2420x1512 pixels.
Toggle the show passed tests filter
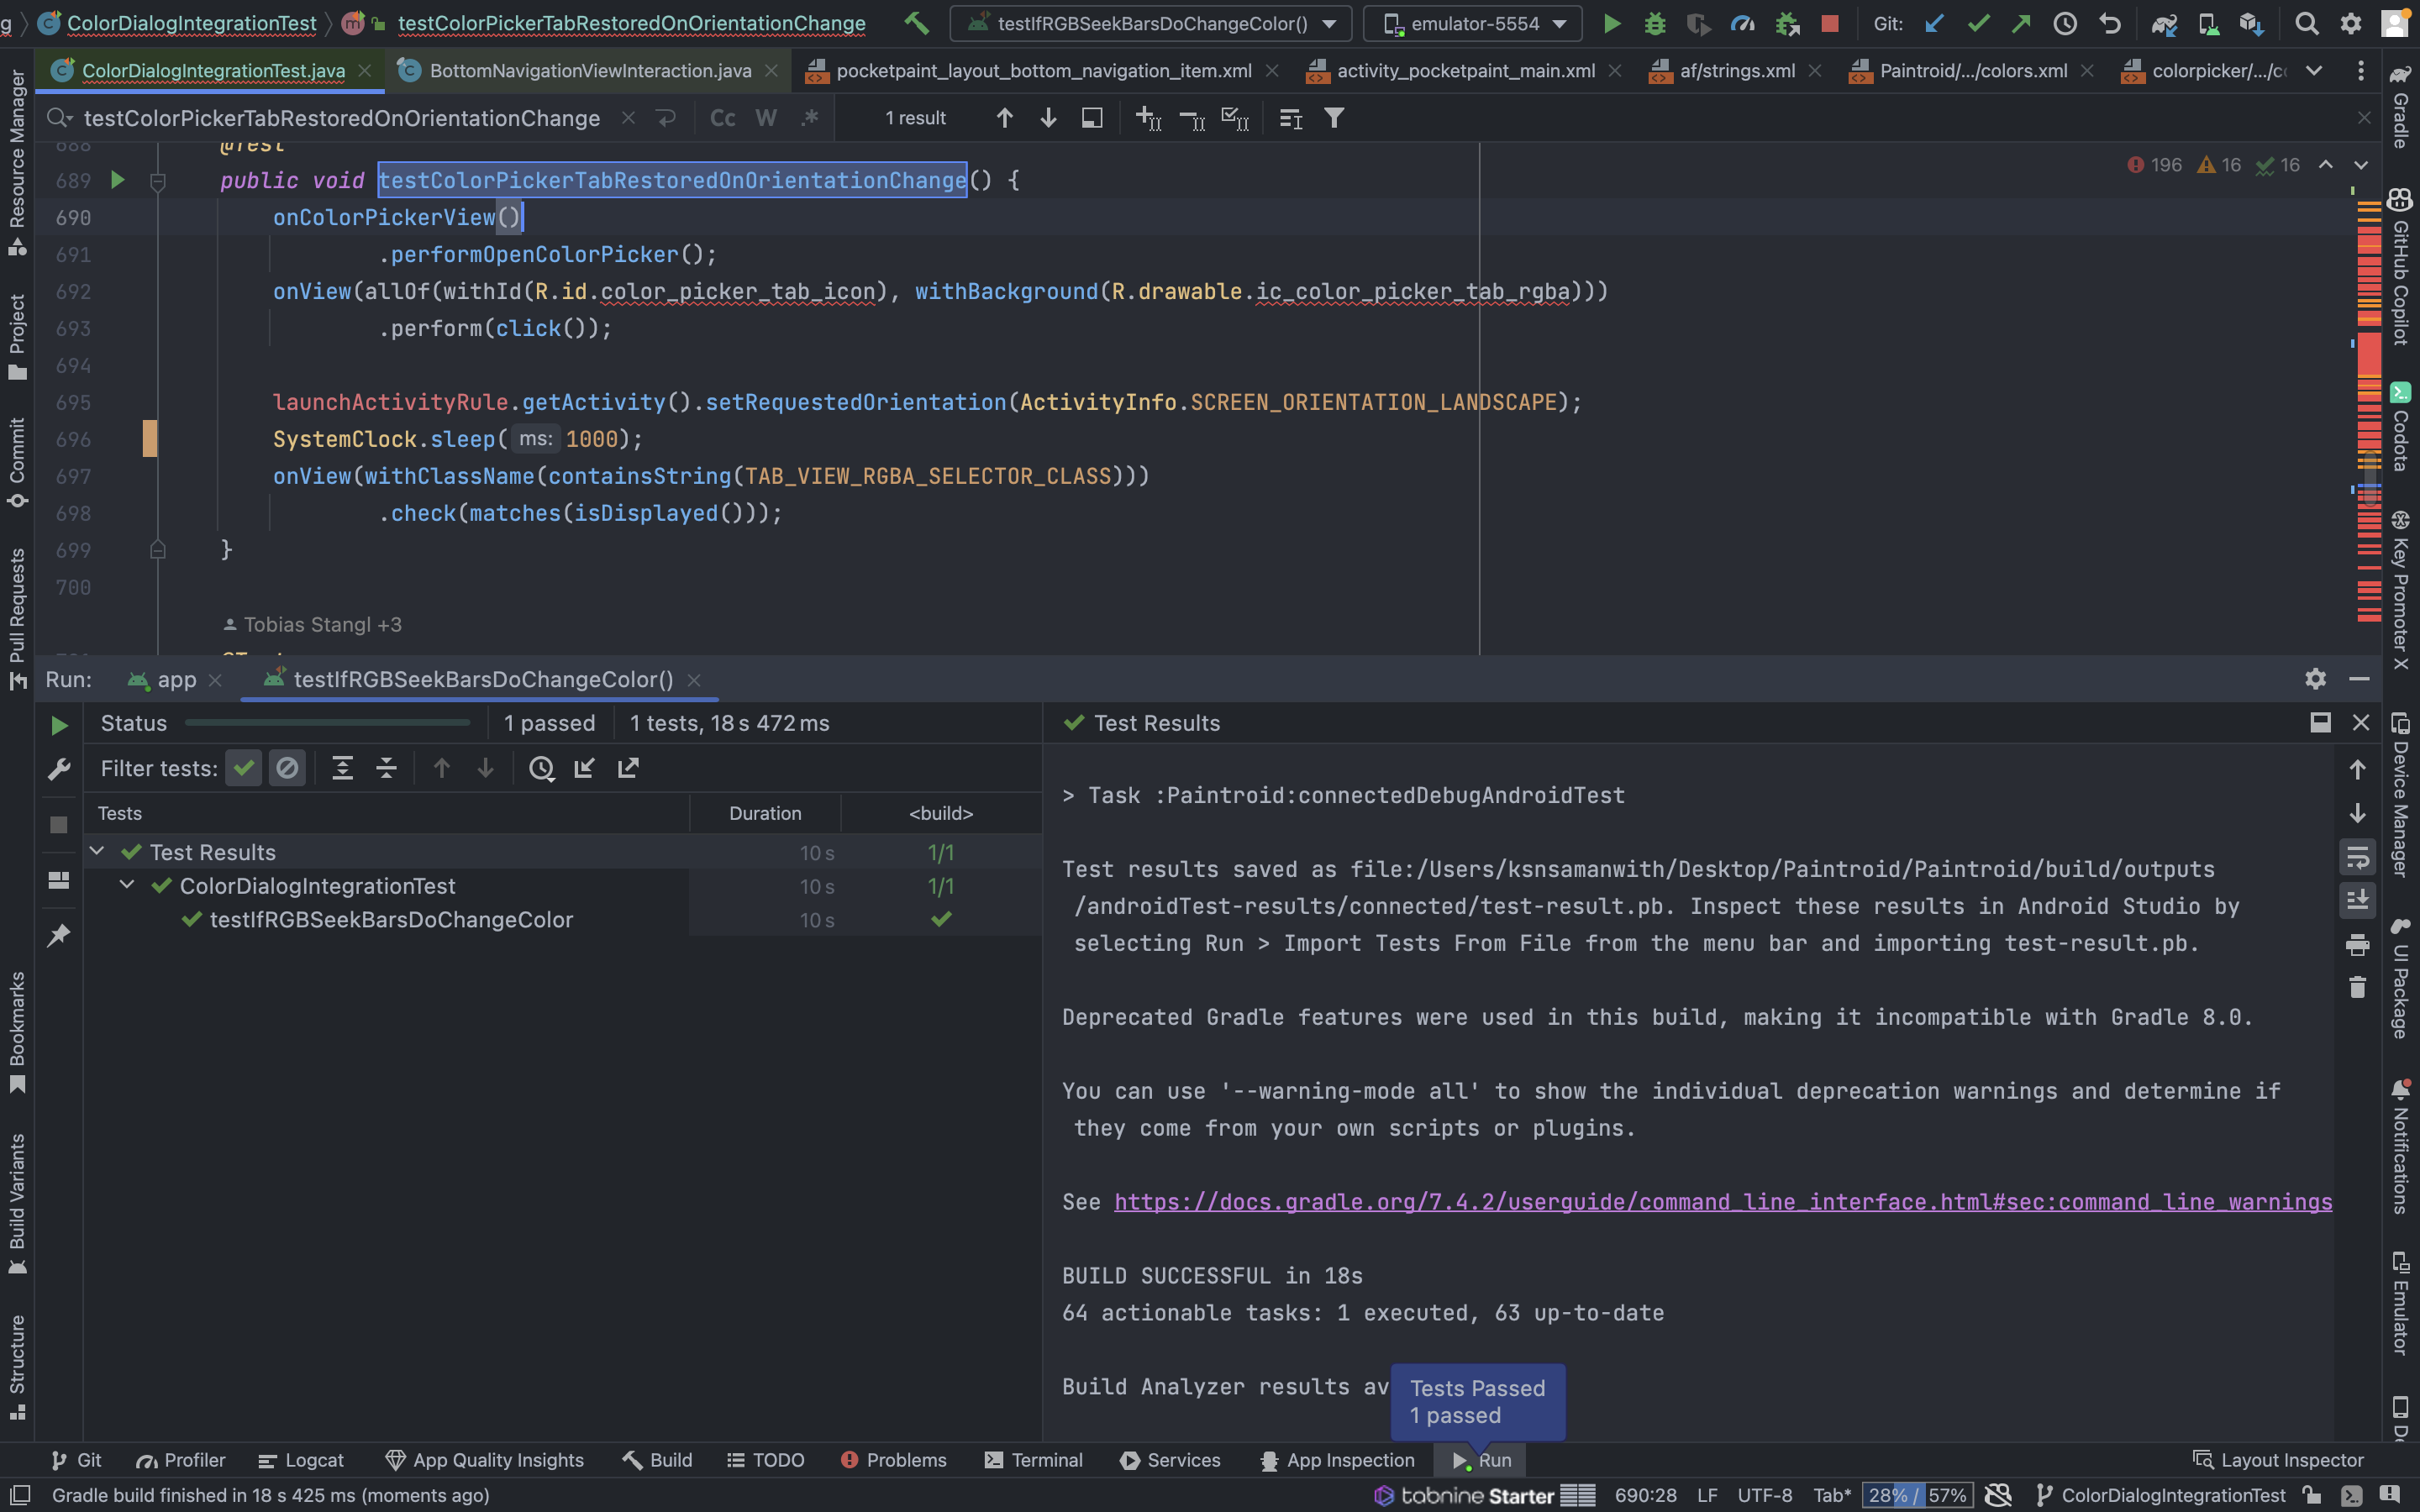(243, 768)
